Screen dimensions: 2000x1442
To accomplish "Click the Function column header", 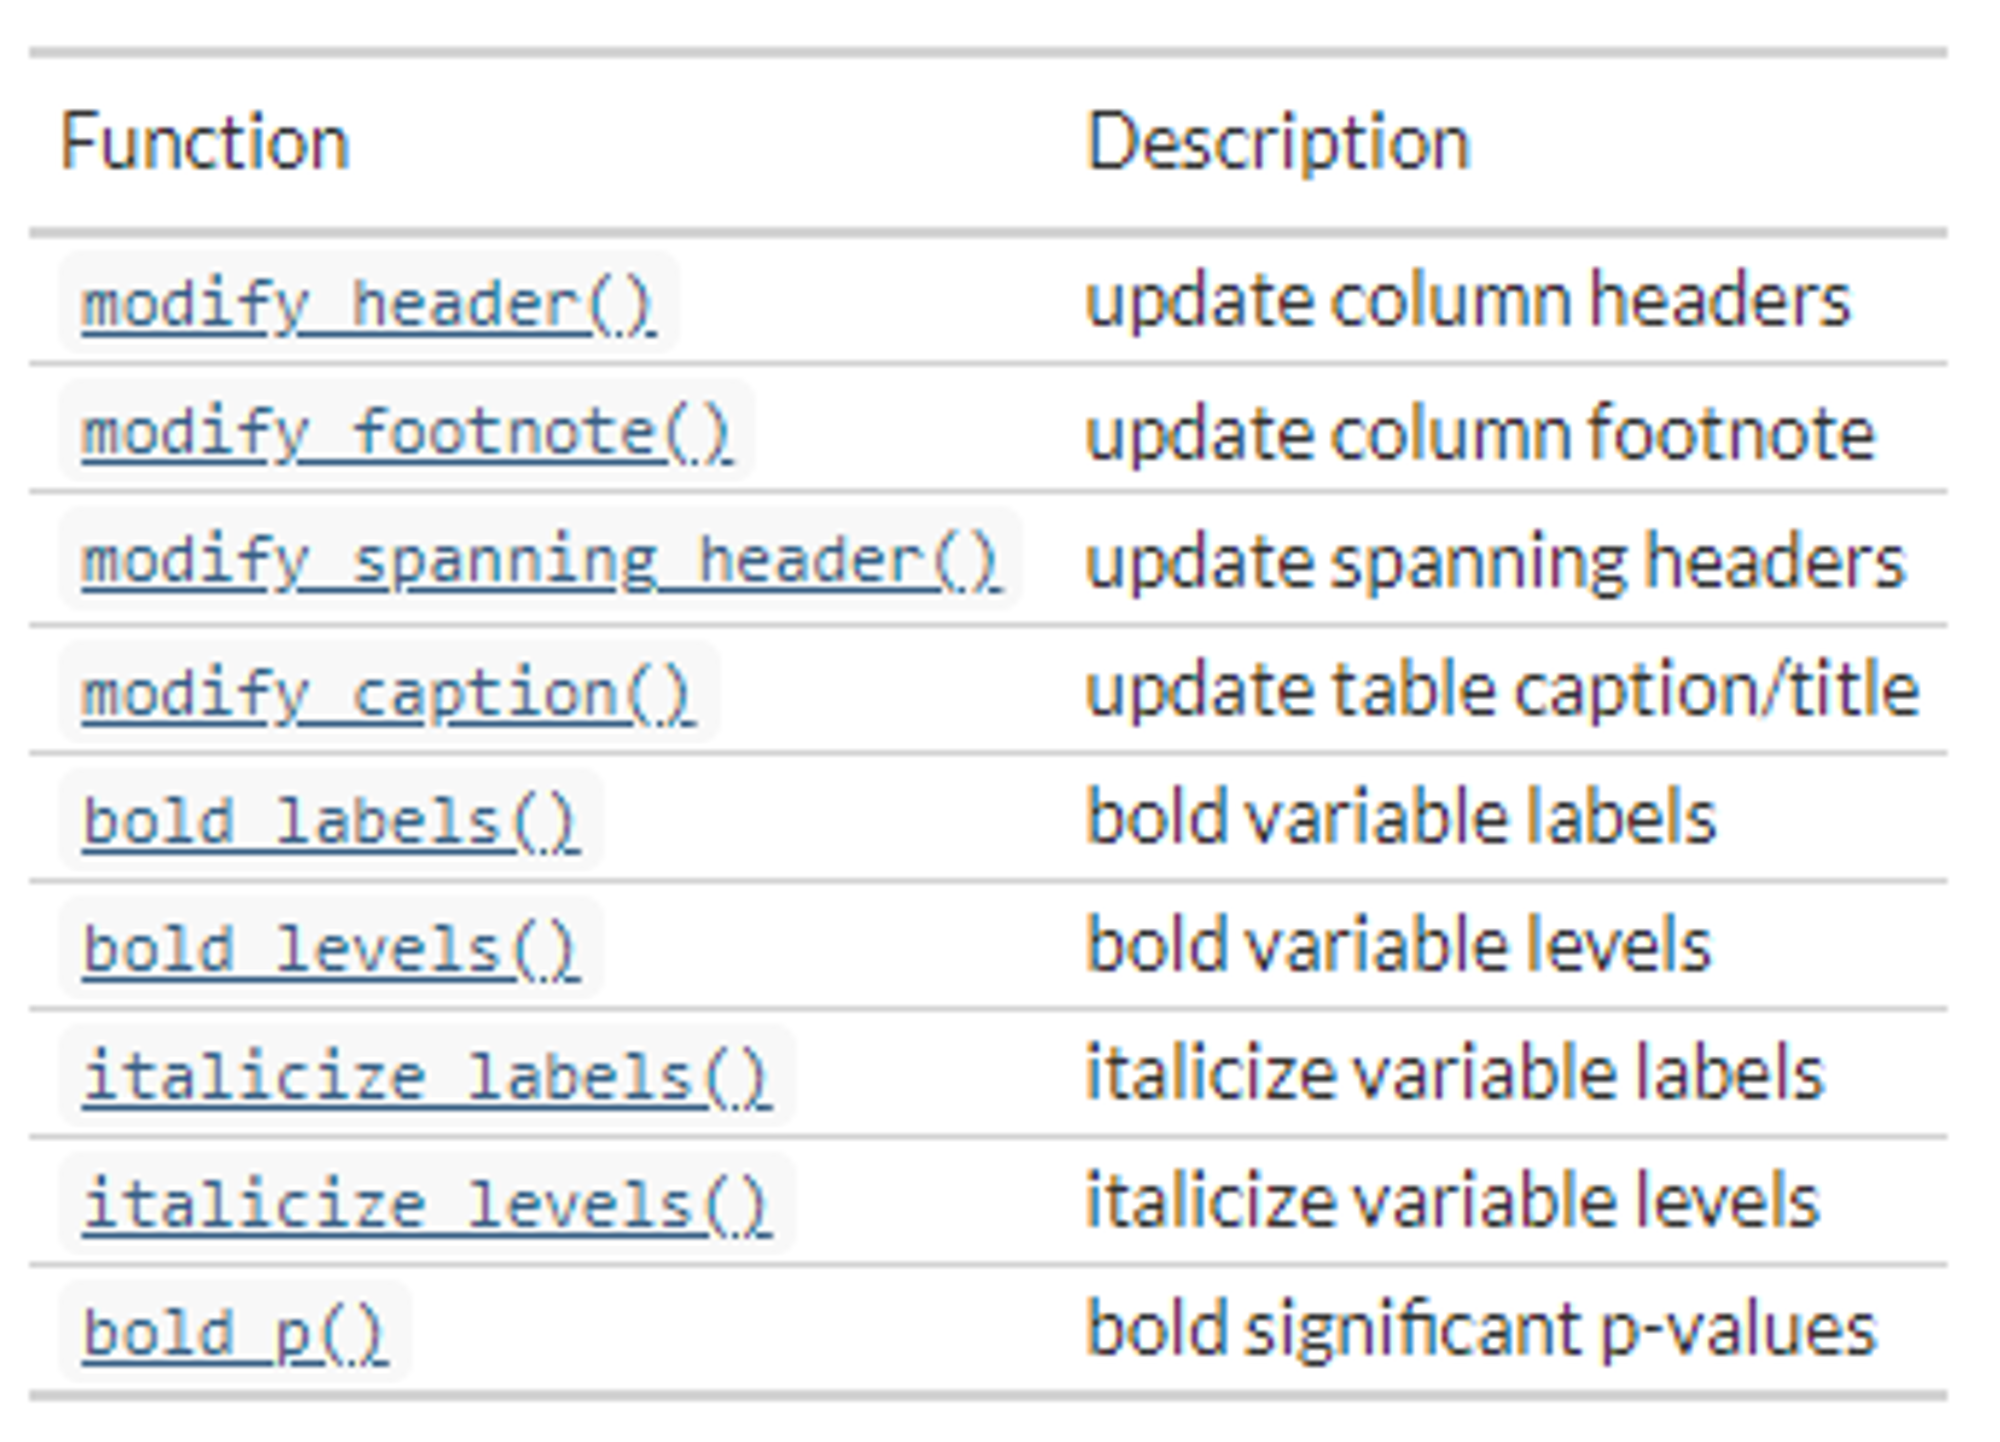I will (205, 142).
